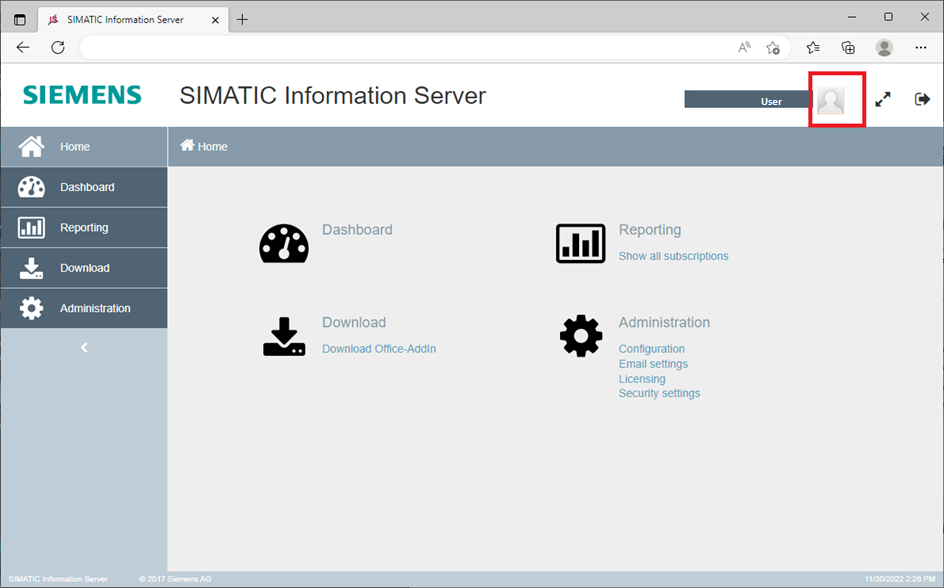Click the browser address bar
944x588 pixels.
pos(400,47)
